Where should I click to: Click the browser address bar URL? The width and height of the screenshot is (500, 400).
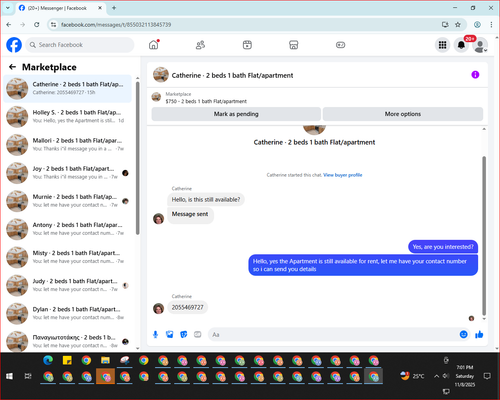point(116,25)
